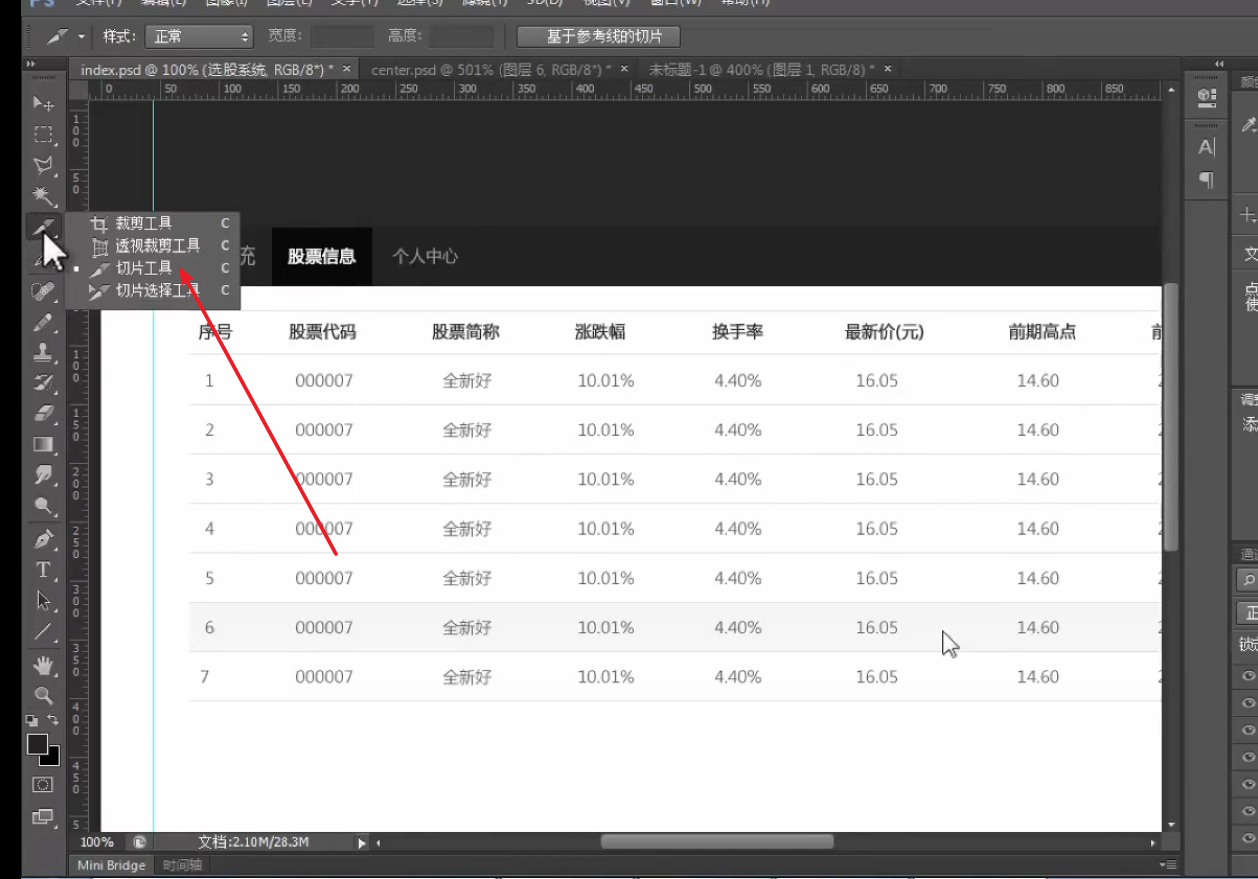Image resolution: width=1258 pixels, height=879 pixels.
Task: Open the tool preset picker arrow
Action: (x=80, y=37)
